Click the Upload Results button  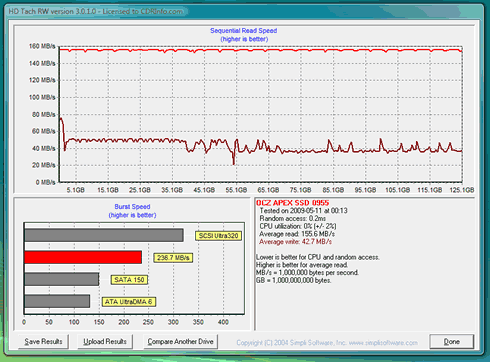click(105, 342)
